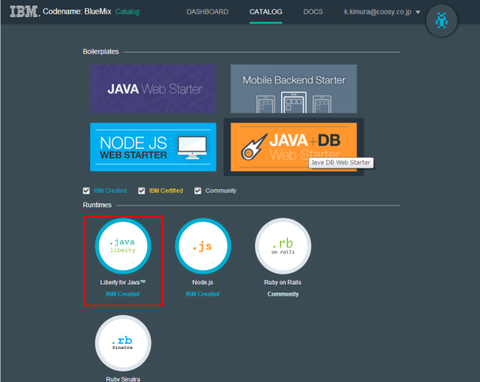The width and height of the screenshot is (480, 382).
Task: Switch to the CATALOG tab
Action: tap(266, 12)
